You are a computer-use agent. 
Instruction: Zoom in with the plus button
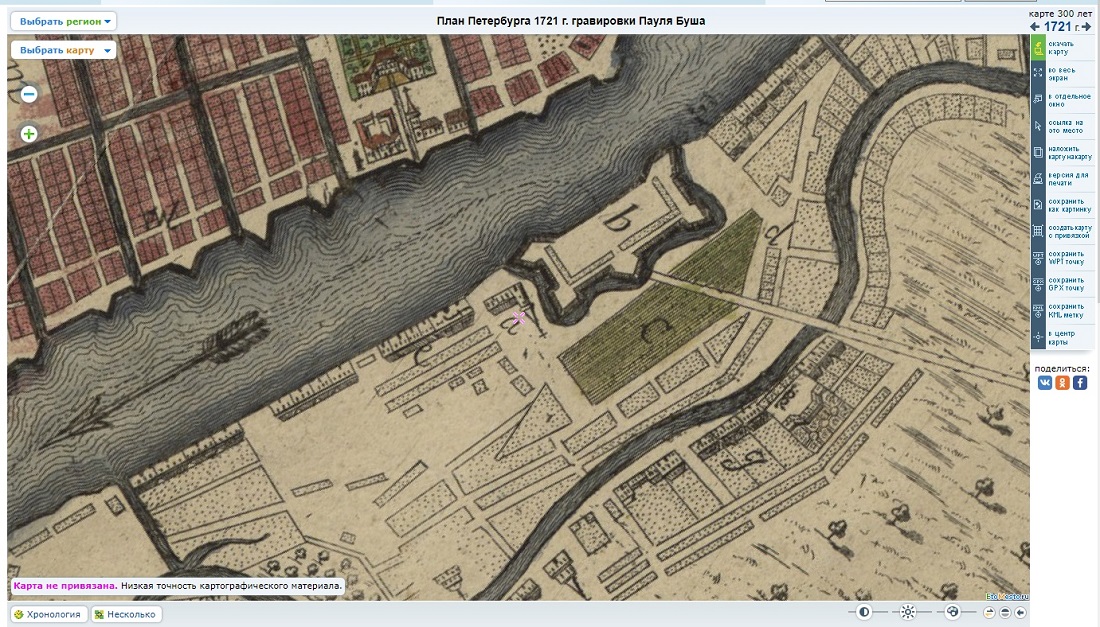click(x=29, y=134)
